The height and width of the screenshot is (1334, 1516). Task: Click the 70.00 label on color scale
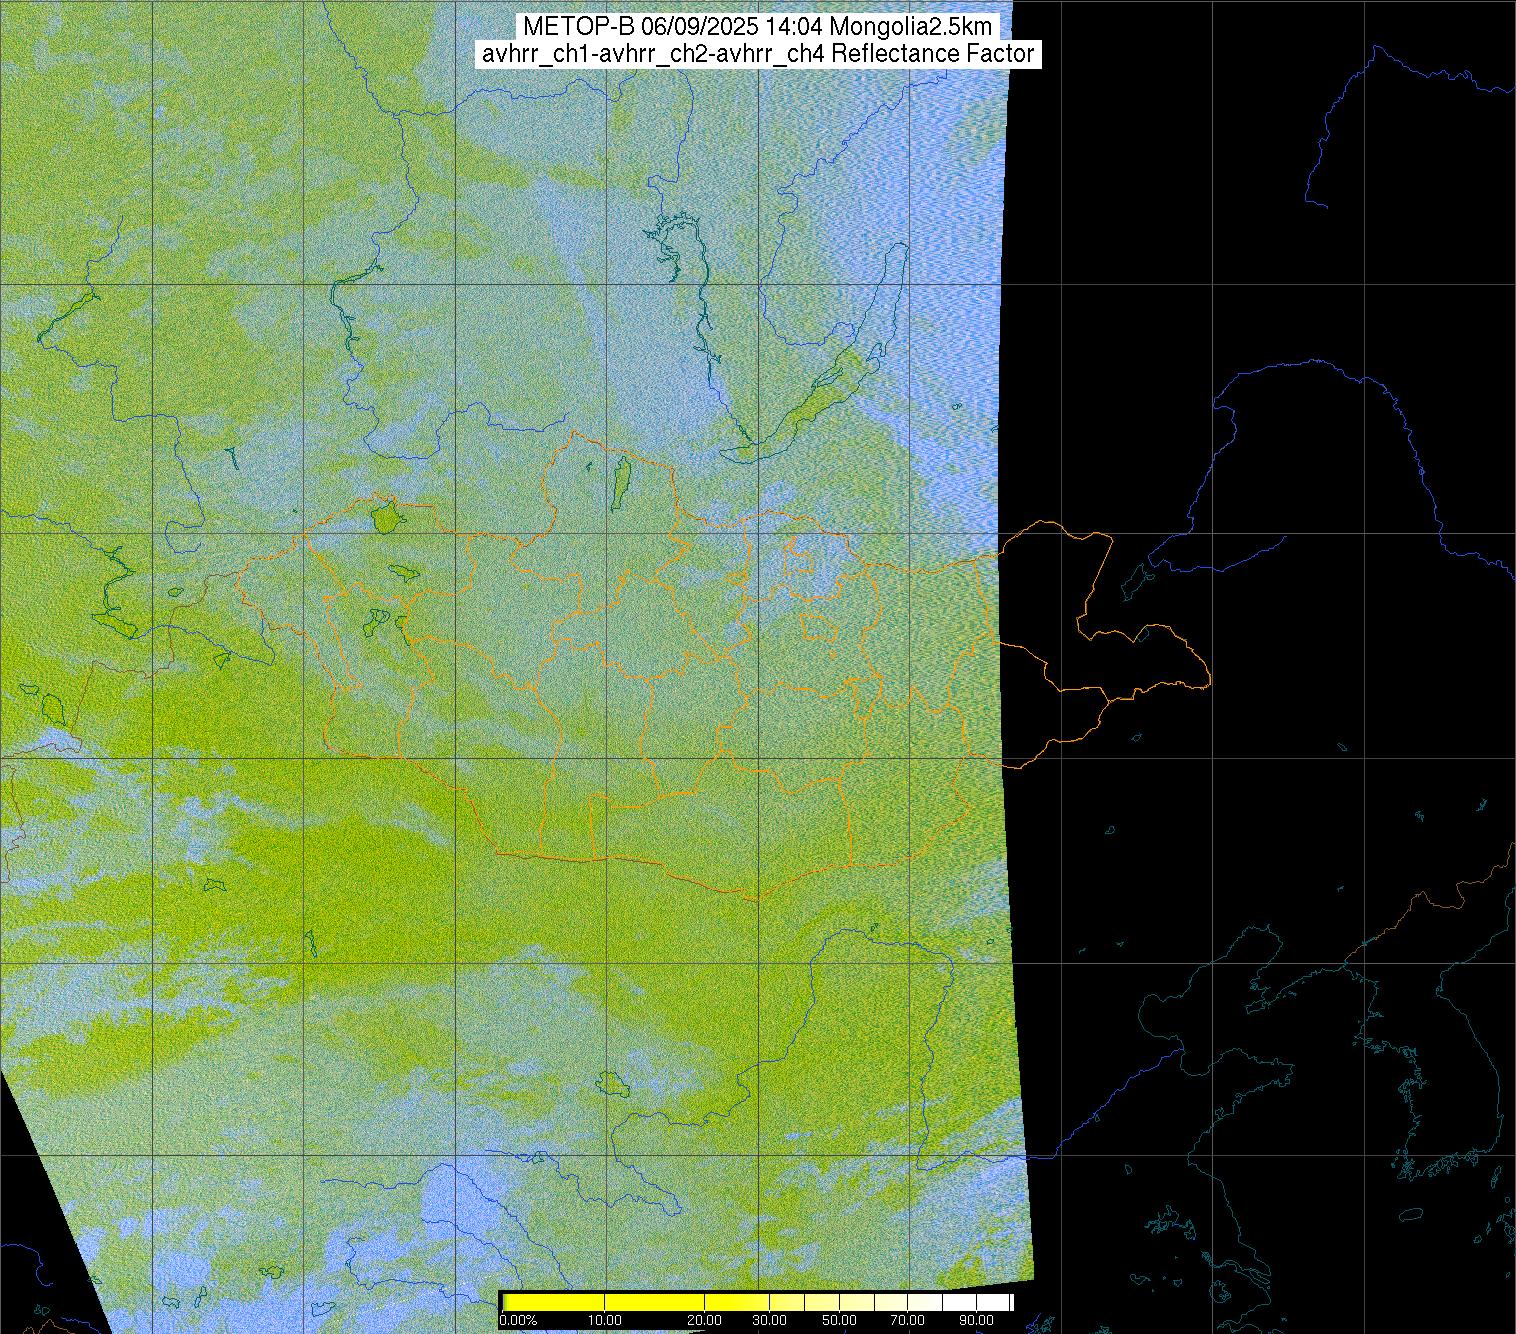point(909,1322)
